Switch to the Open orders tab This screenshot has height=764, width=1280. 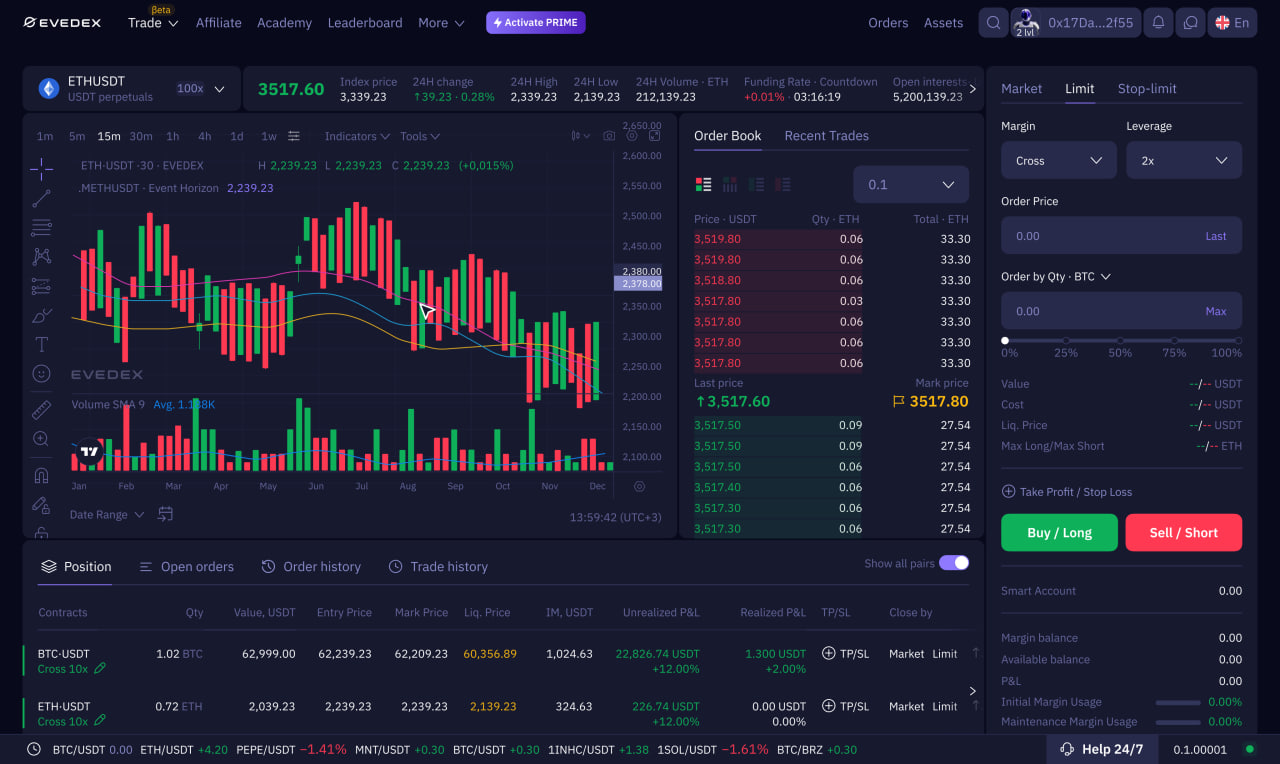[x=186, y=567]
